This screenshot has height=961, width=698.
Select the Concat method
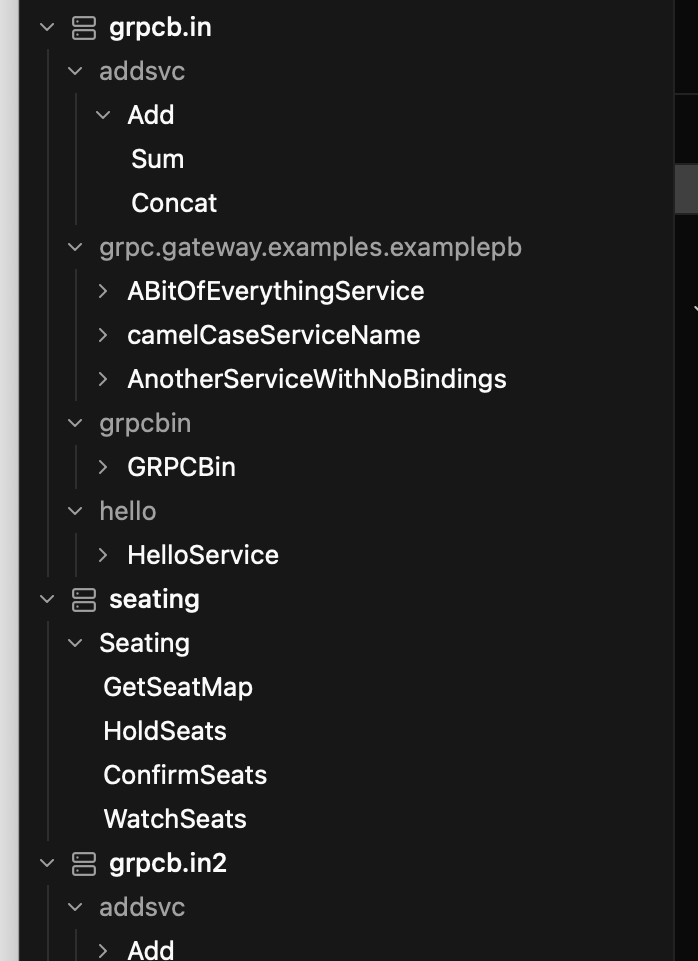[174, 203]
